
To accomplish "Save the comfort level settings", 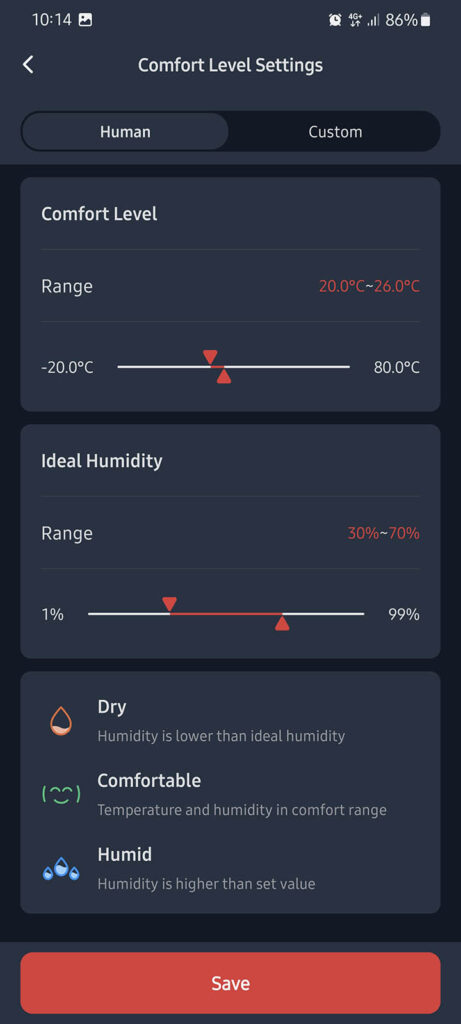I will click(230, 983).
